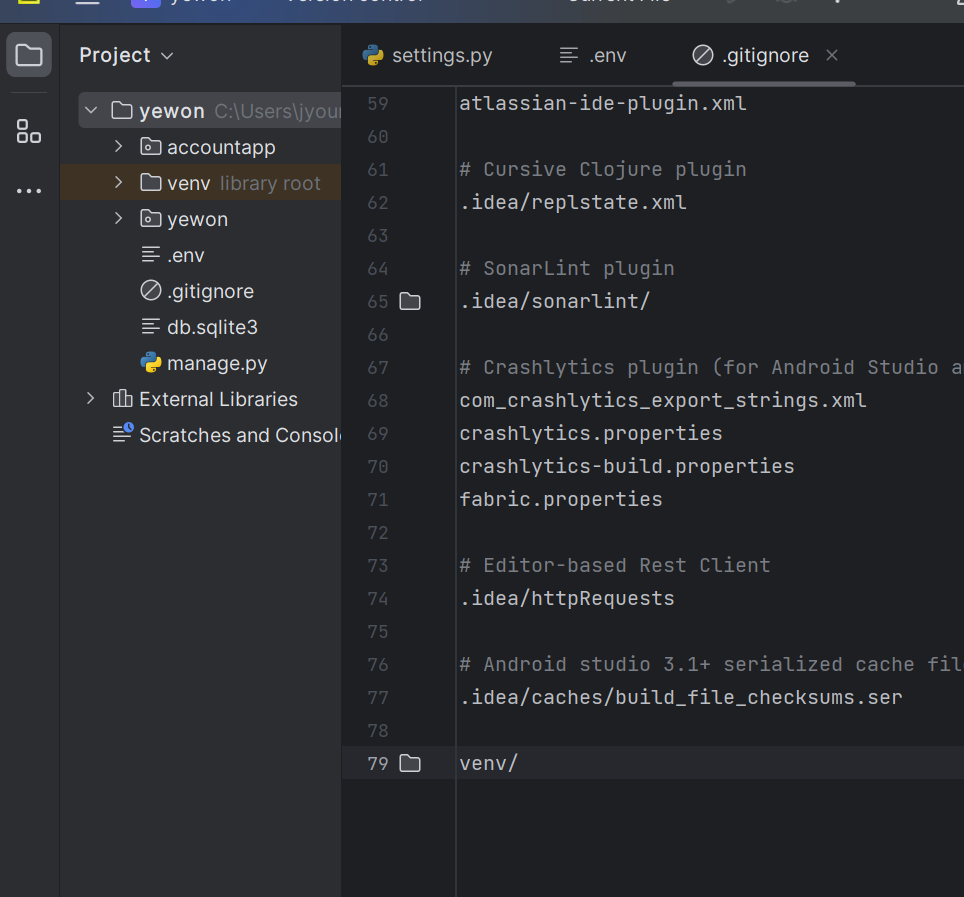964x897 pixels.
Task: Click the Python icon beside manage.py
Action: [x=151, y=363]
